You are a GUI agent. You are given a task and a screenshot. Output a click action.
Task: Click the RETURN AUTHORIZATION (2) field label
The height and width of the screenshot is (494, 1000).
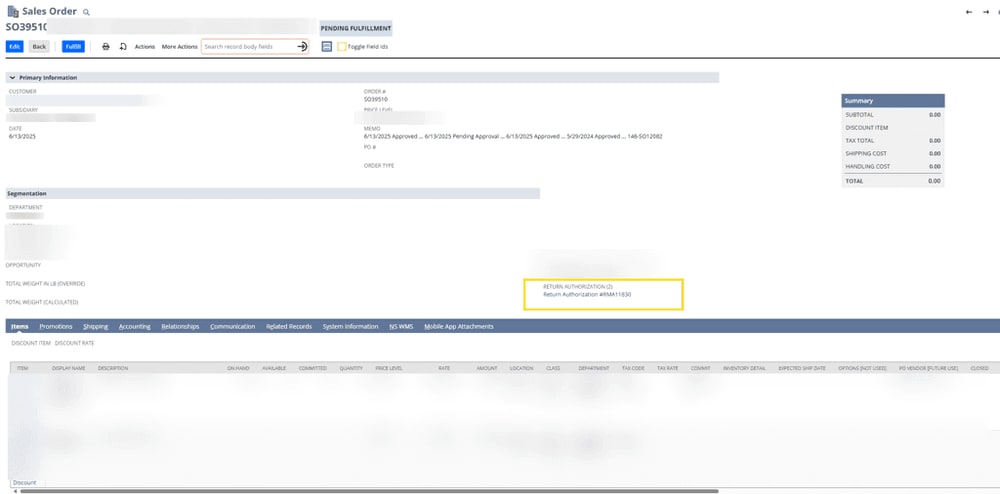click(578, 287)
